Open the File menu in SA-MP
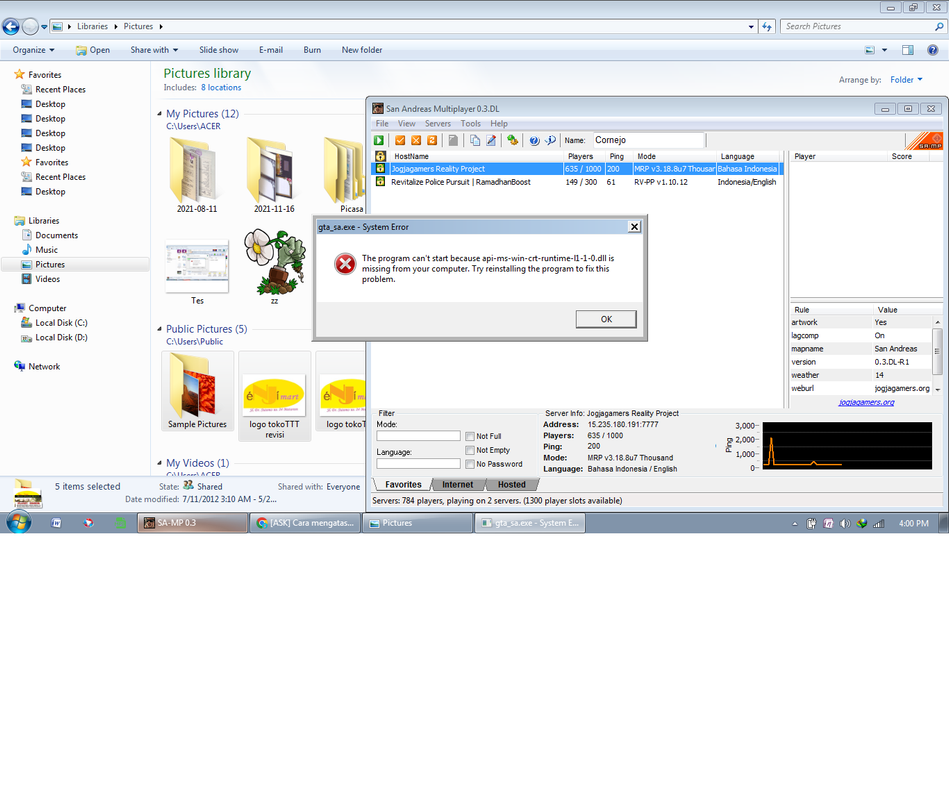This screenshot has height=800, width=949. click(383, 123)
